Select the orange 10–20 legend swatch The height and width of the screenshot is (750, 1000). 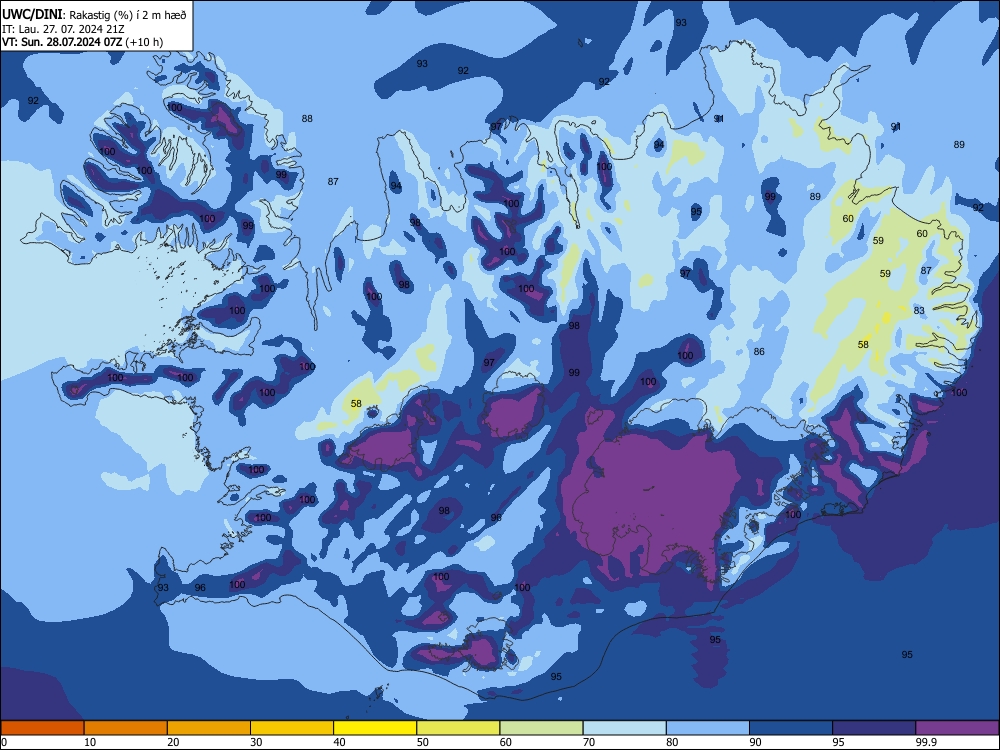(x=126, y=728)
